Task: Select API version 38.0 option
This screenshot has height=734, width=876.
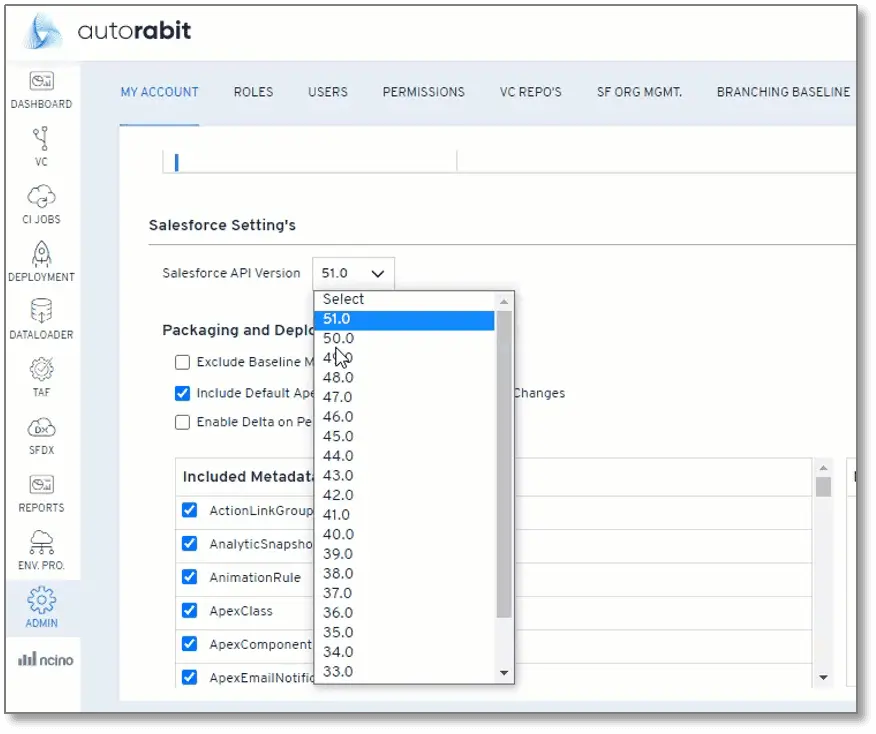Action: 404,574
